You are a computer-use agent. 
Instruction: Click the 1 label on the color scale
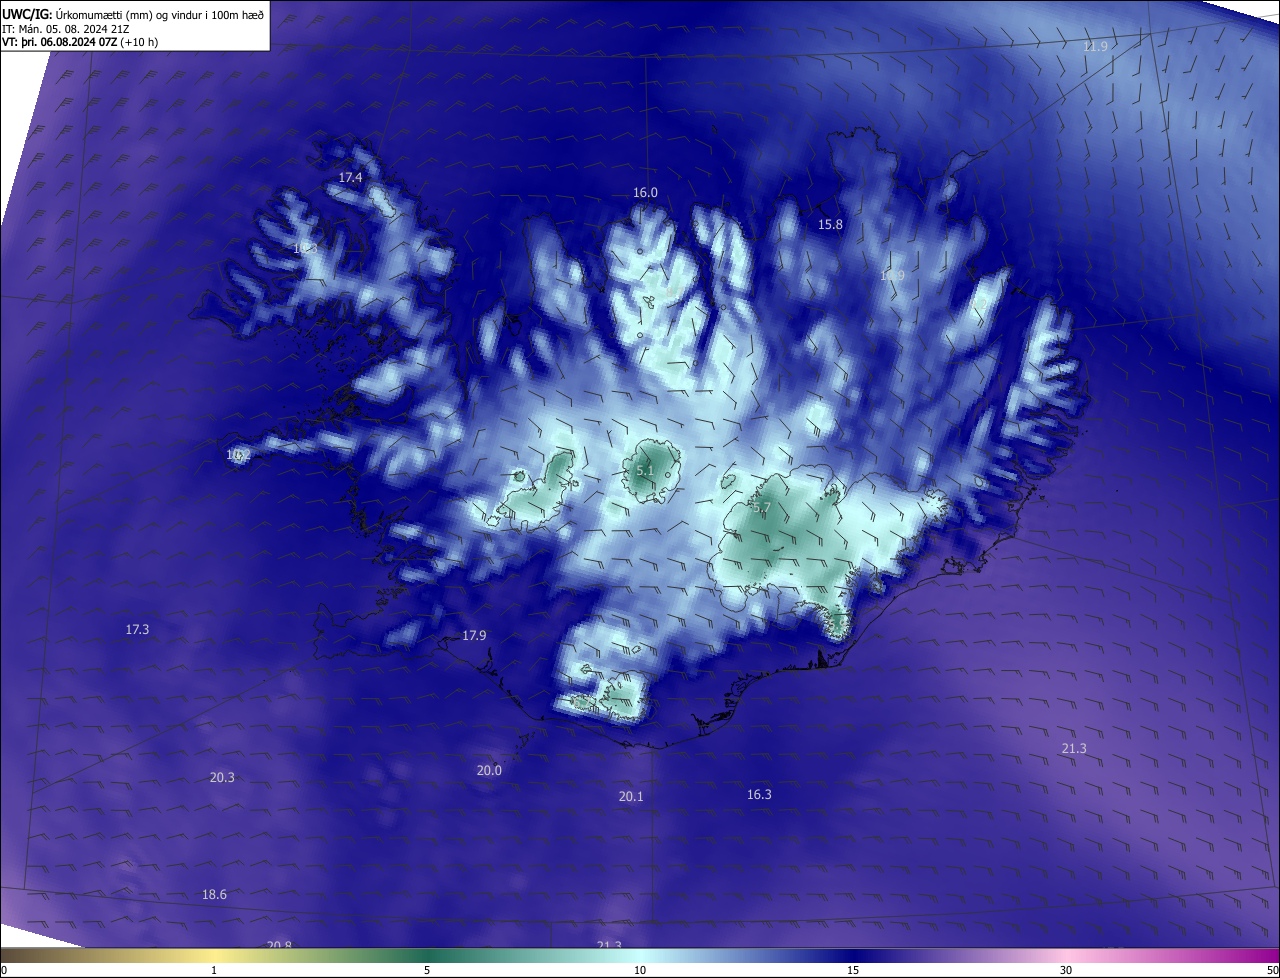coord(214,970)
